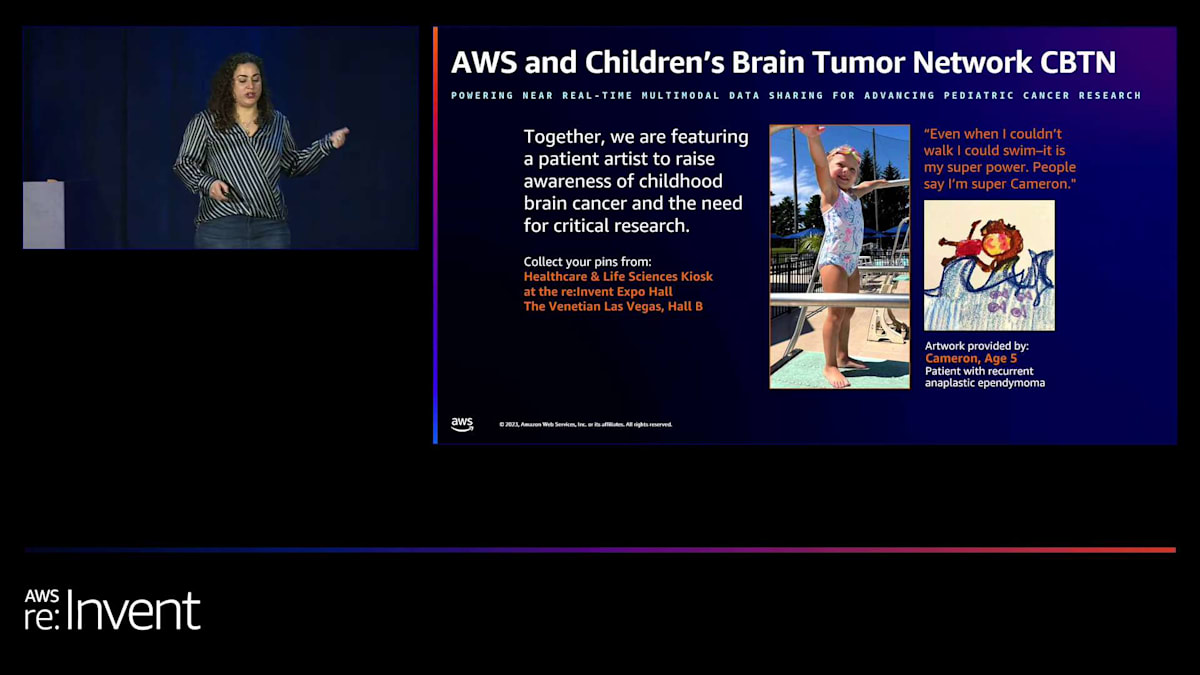Click 'The Venetian Las Vegas, Hall B' text
The width and height of the screenshot is (1200, 675).
[x=613, y=306]
